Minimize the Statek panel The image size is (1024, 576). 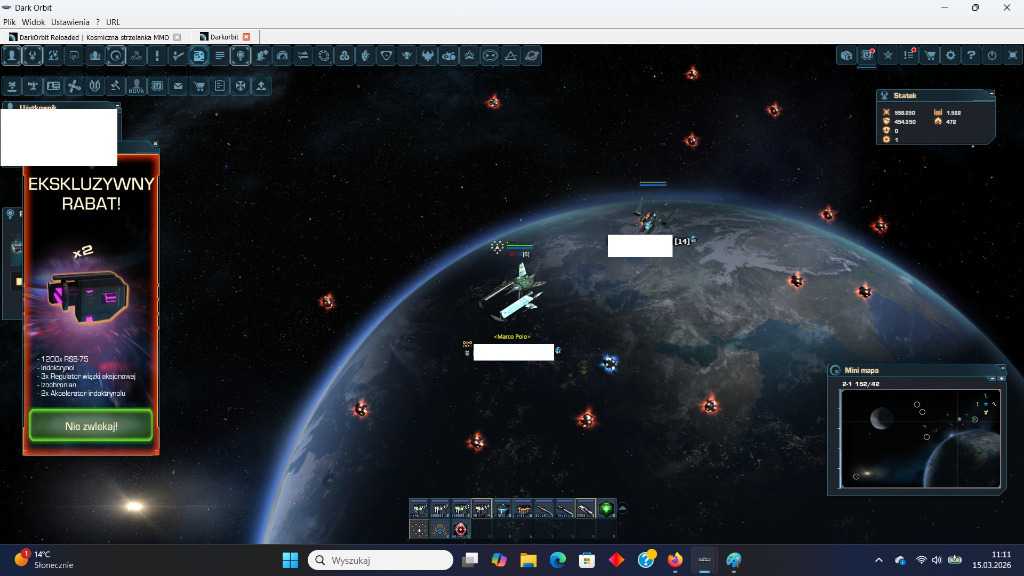(991, 94)
